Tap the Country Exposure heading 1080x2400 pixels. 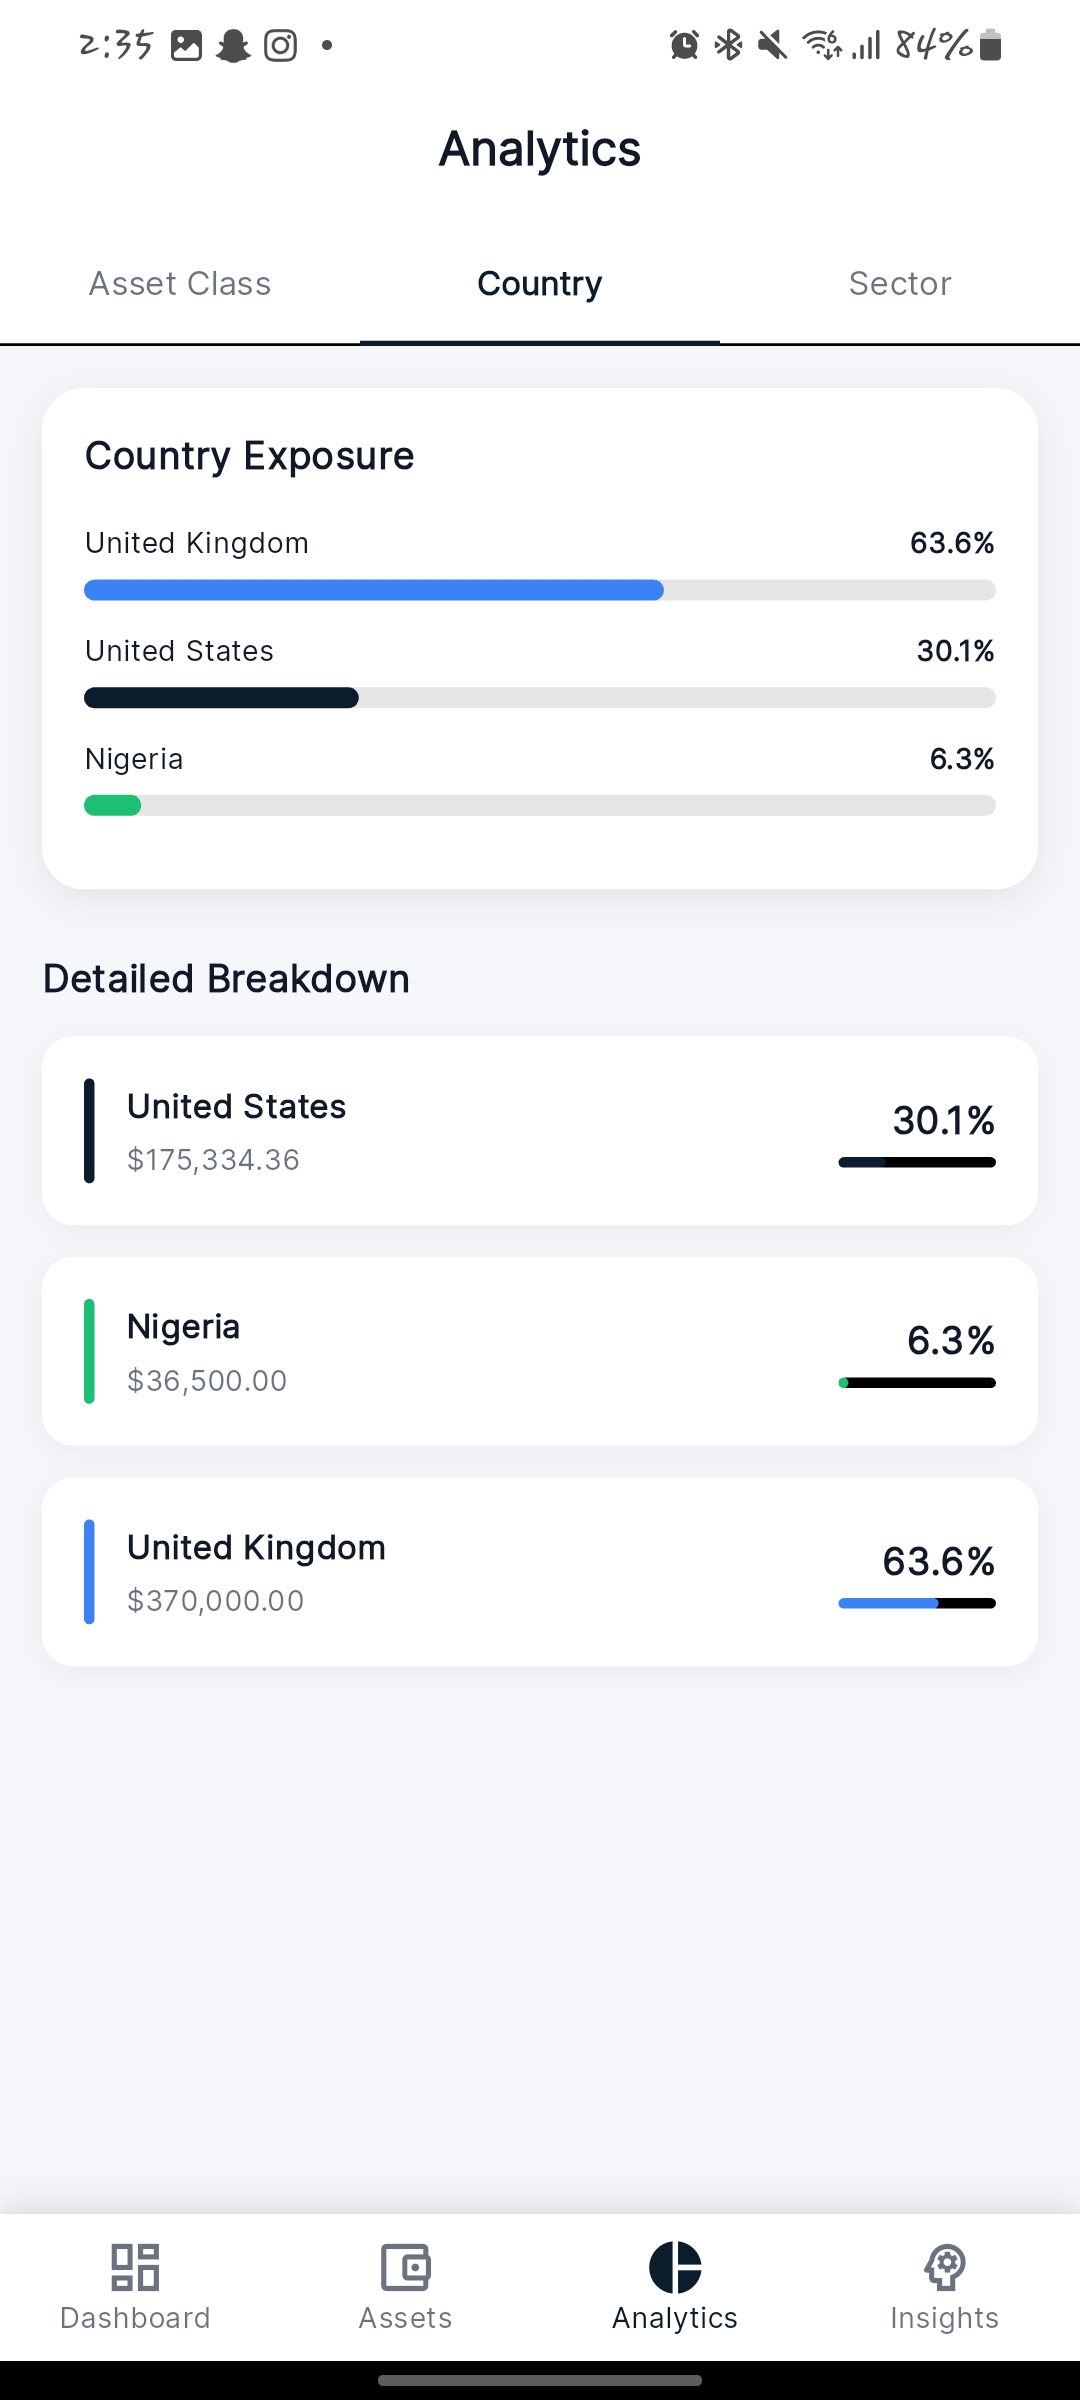coord(250,456)
